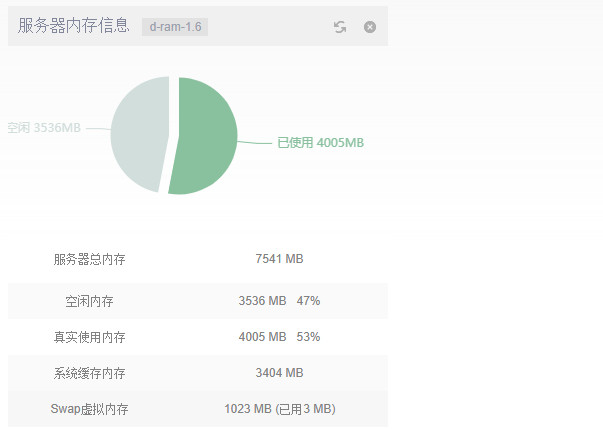
Task: Click the 53% used percentage
Action: coord(308,337)
